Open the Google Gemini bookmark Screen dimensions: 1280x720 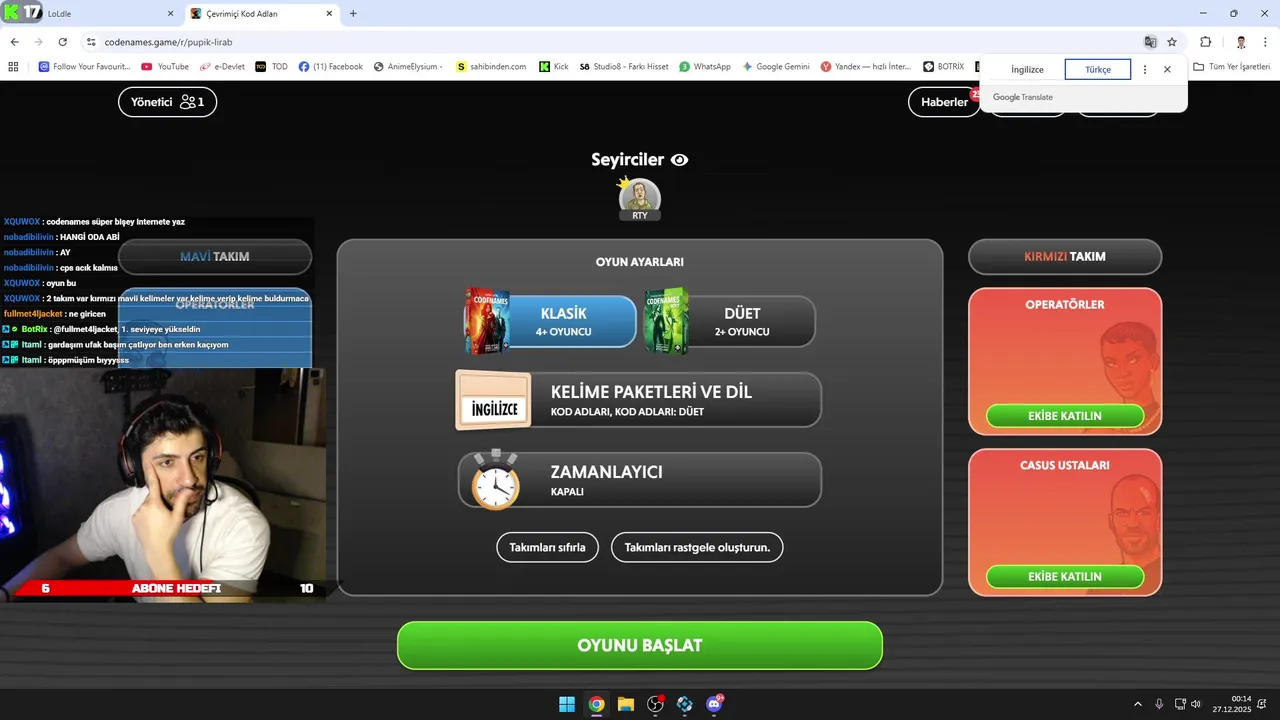[775, 66]
